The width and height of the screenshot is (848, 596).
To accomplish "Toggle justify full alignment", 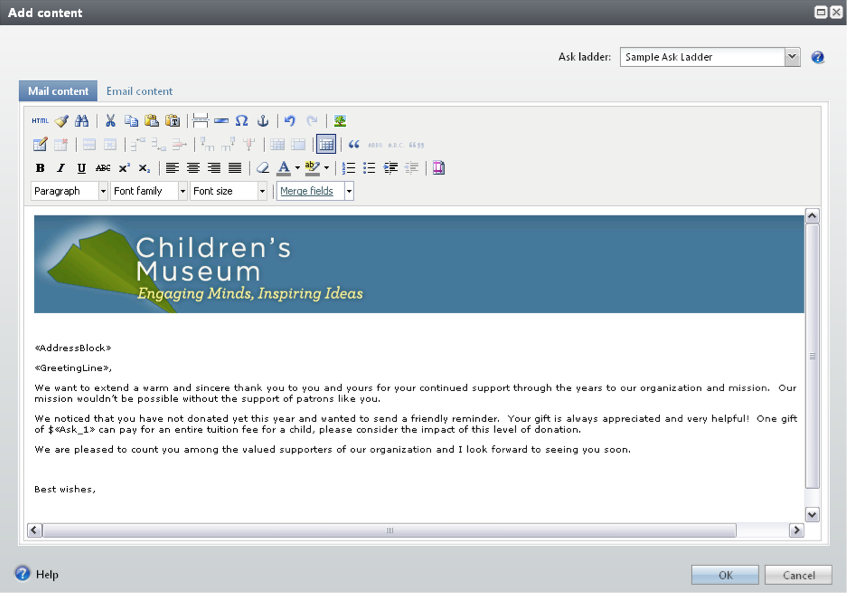I will [x=235, y=168].
